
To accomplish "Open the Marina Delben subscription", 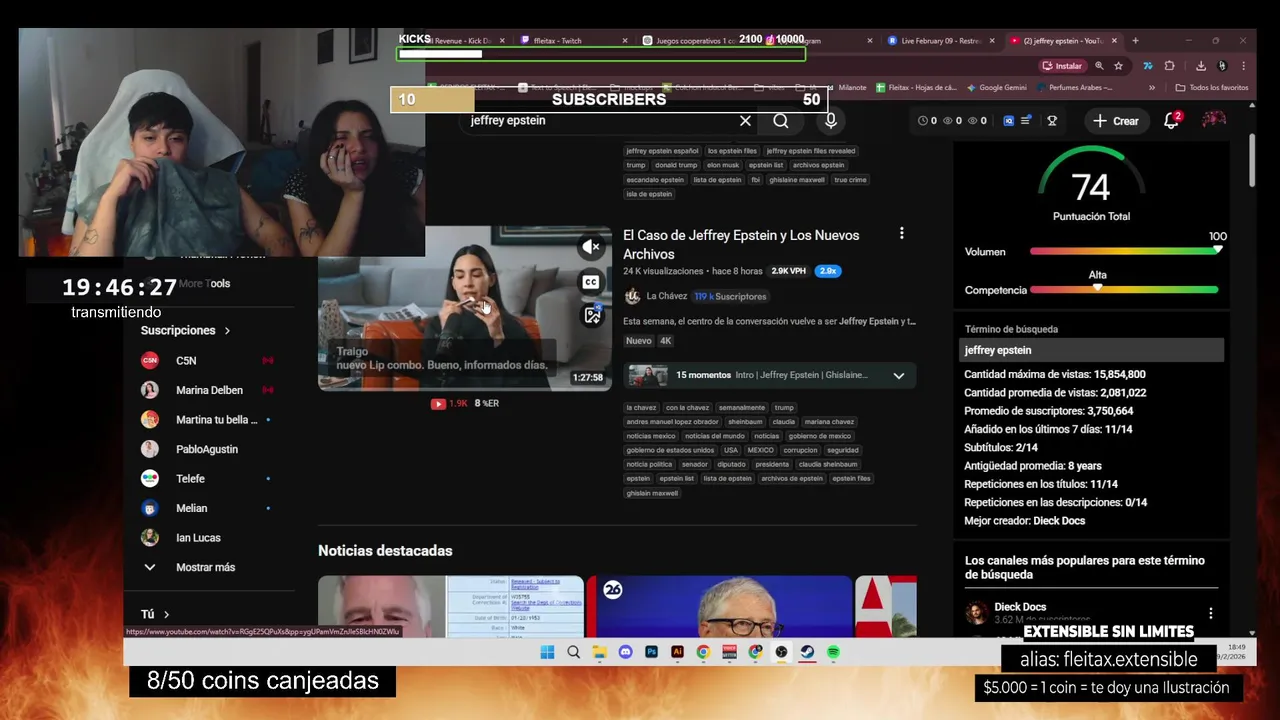I will tap(207, 390).
